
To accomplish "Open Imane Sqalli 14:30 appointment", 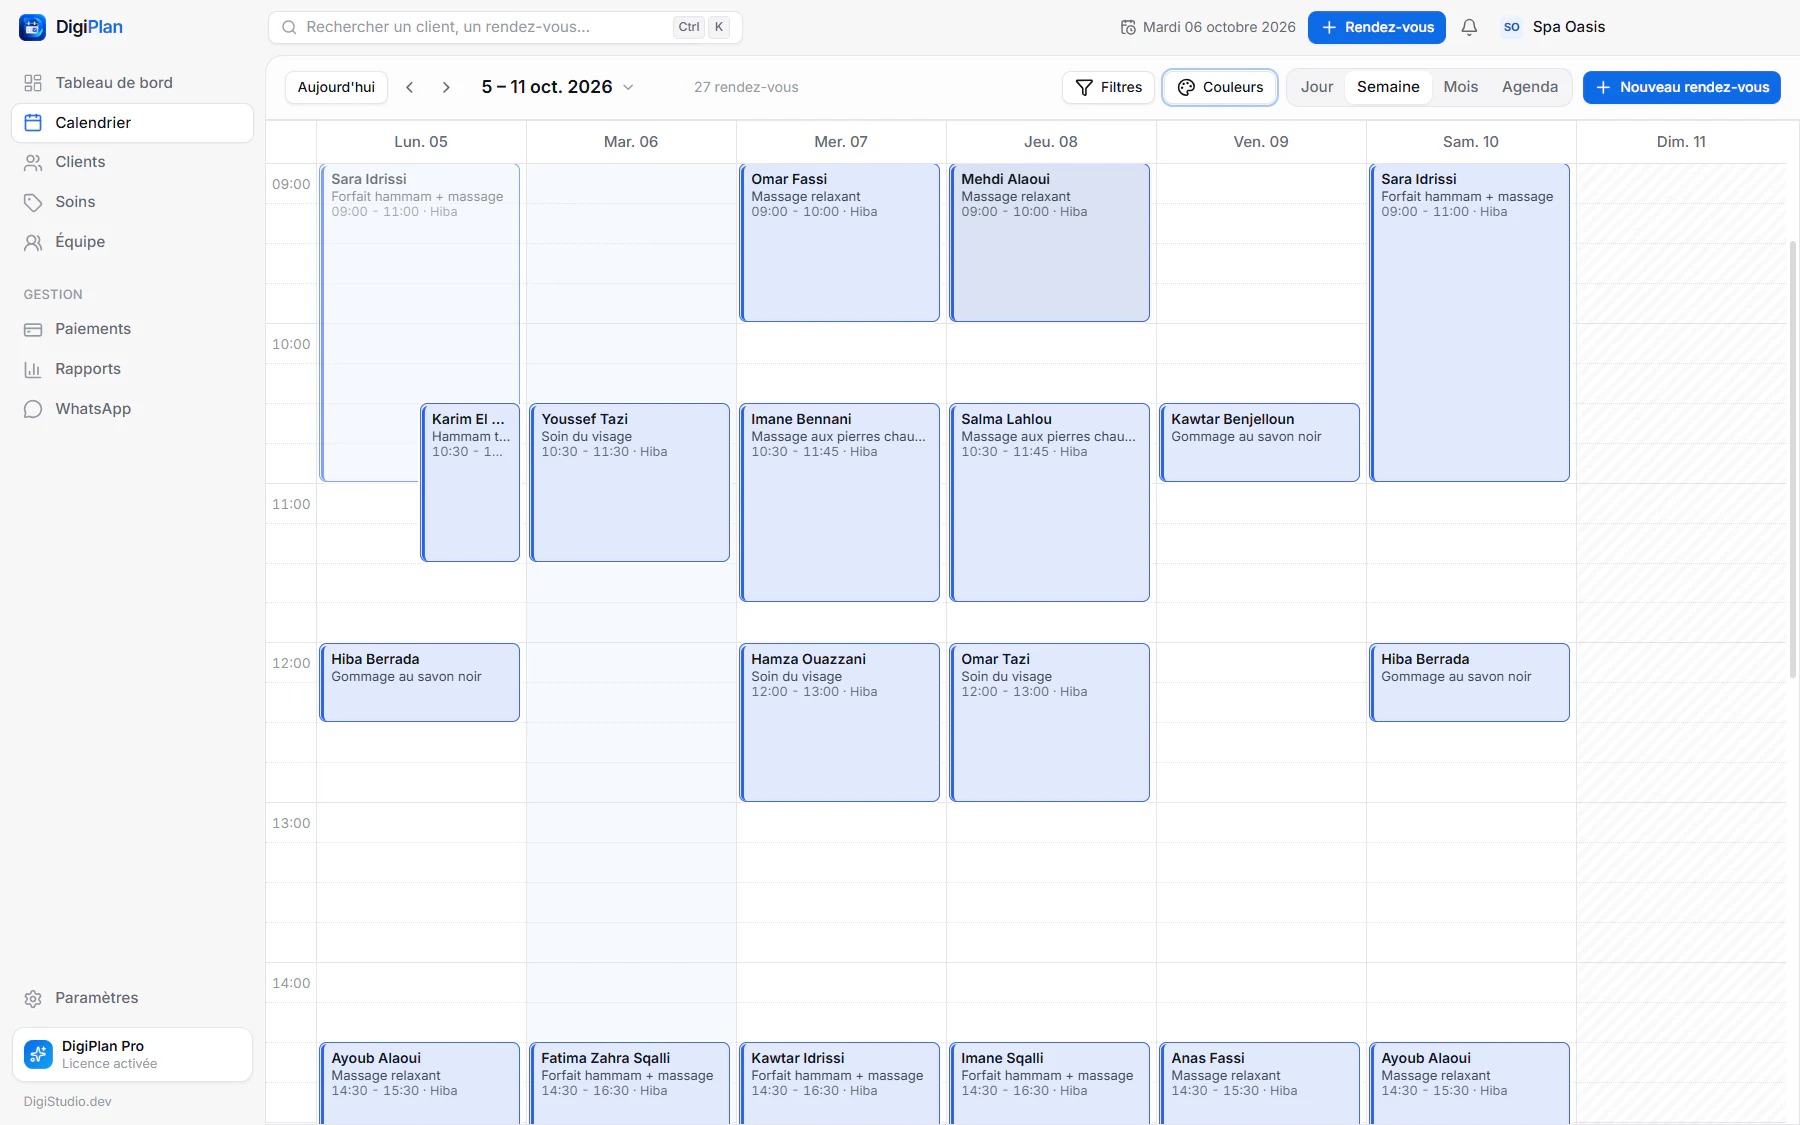I will (x=1050, y=1083).
